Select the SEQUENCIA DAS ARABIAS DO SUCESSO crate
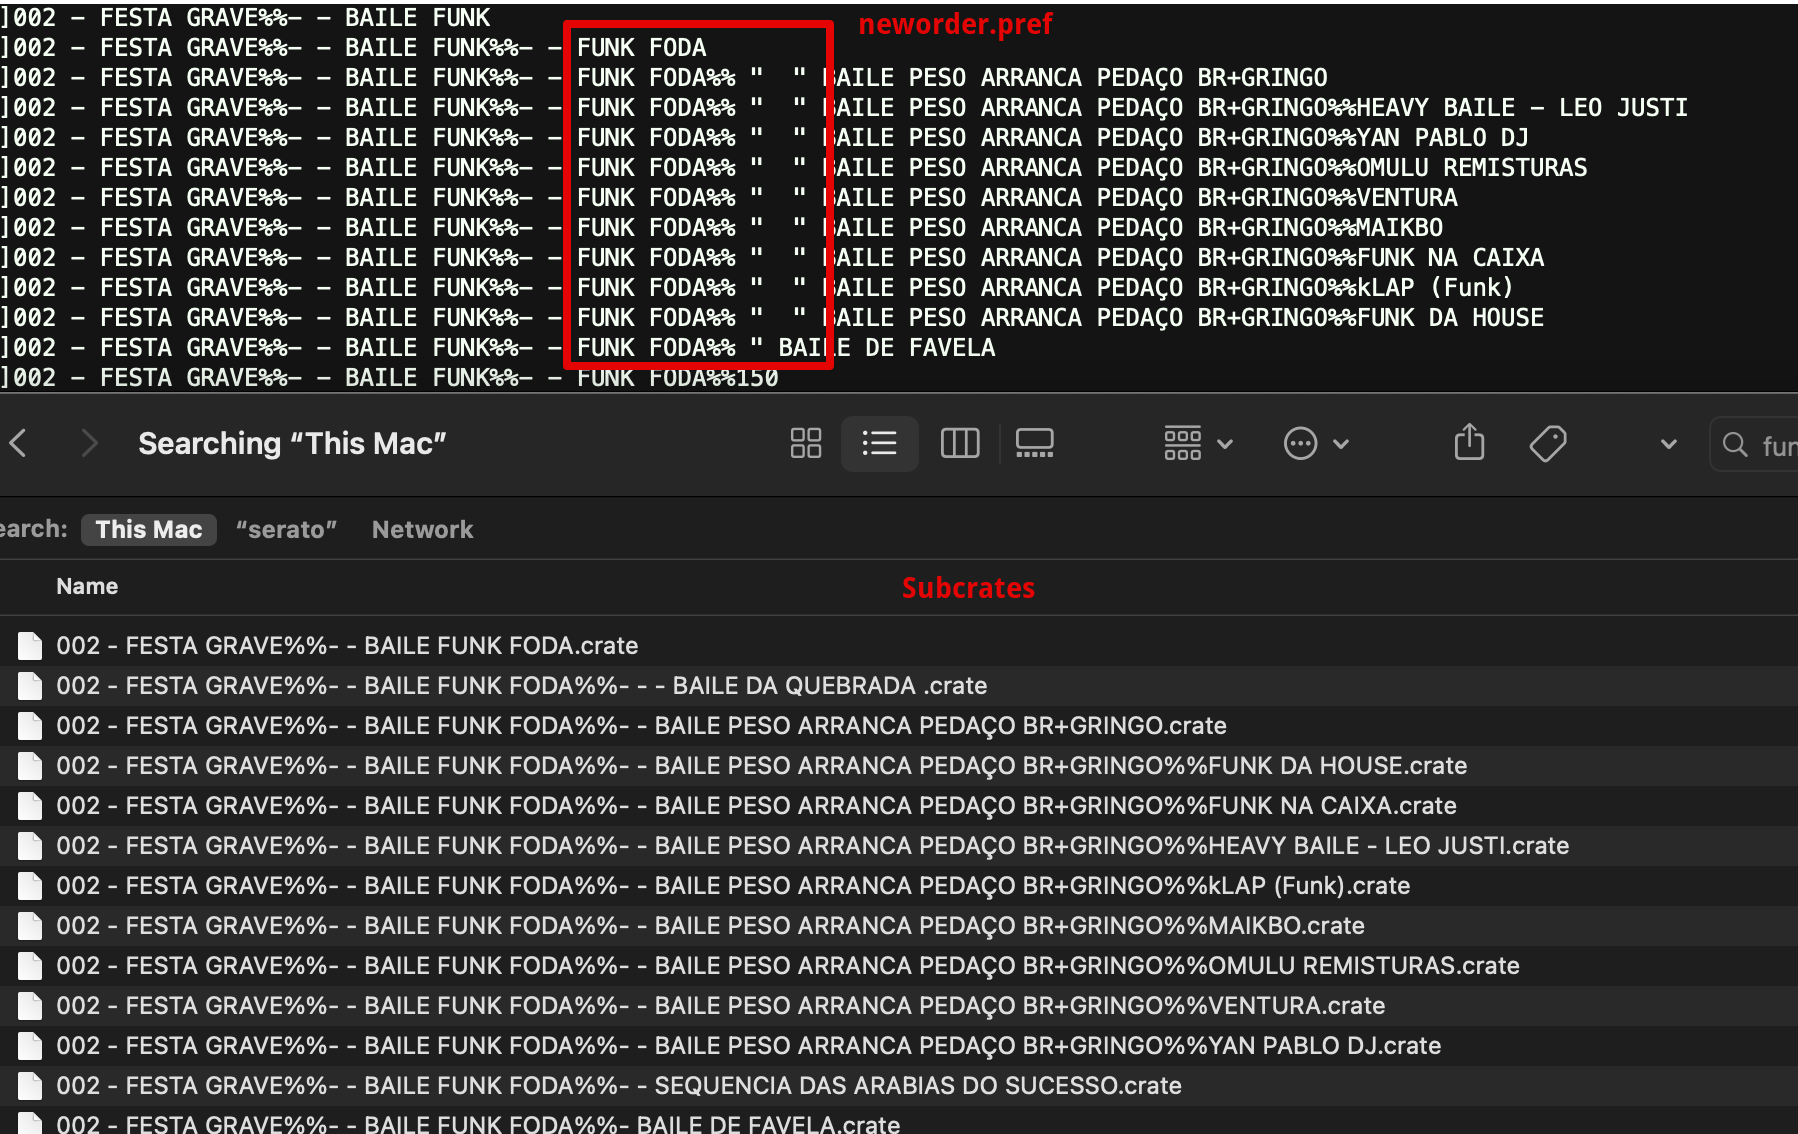Image resolution: width=1798 pixels, height=1134 pixels. 618,1086
